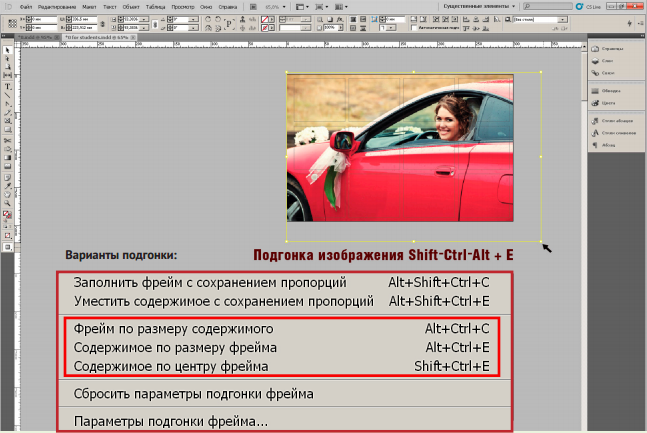Image resolution: width=647 pixels, height=433 pixels.
Task: Open the Просмотр menu
Action: pos(183,7)
